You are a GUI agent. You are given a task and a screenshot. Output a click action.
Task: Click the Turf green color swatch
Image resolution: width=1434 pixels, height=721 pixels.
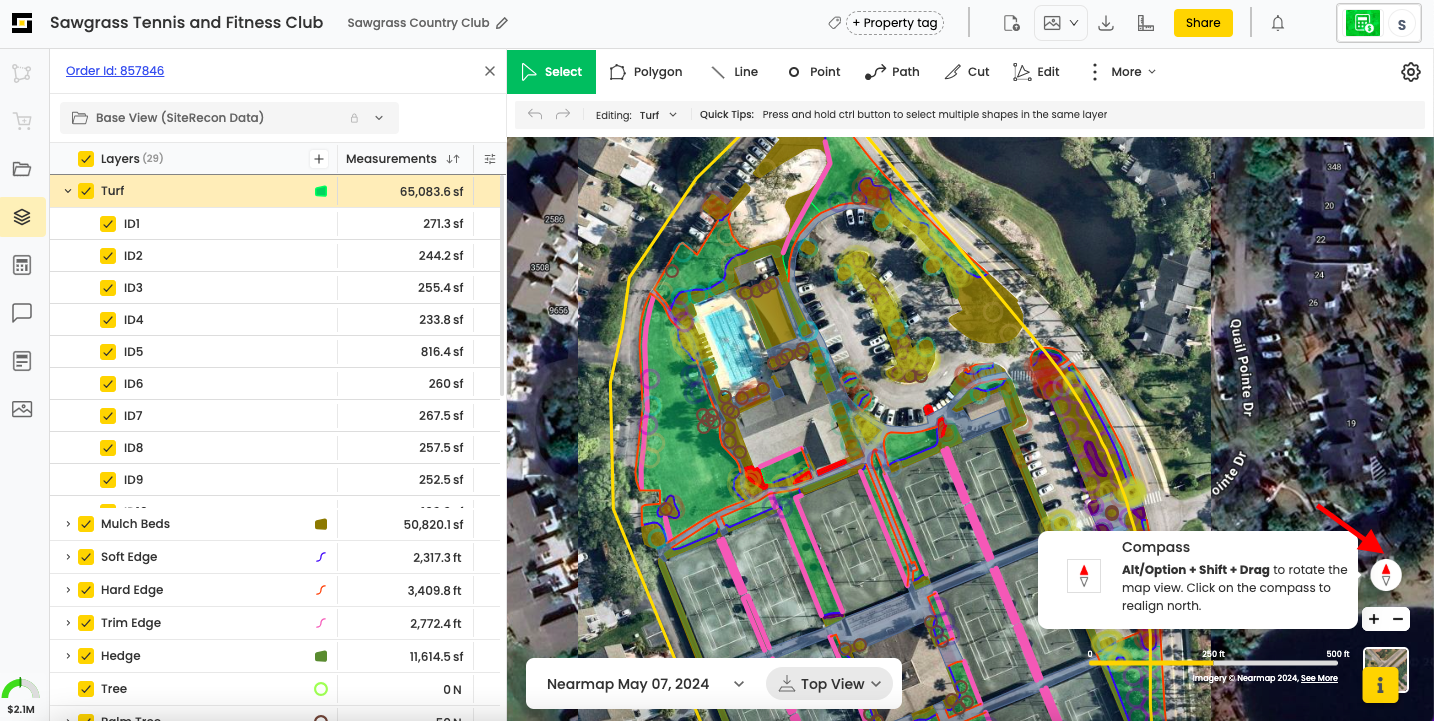click(321, 191)
